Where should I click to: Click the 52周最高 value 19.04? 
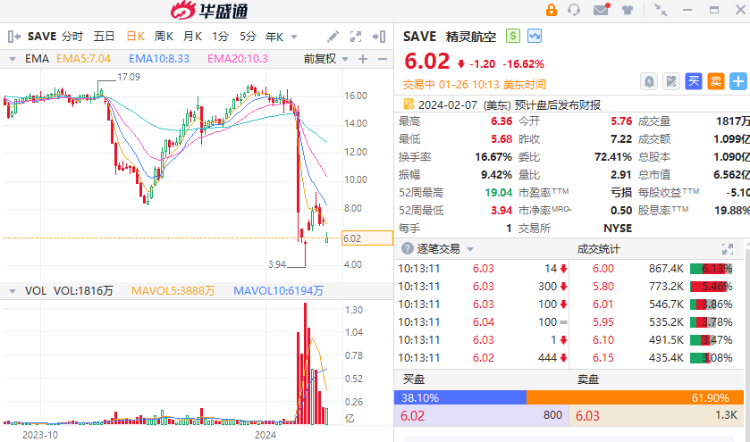coord(498,192)
